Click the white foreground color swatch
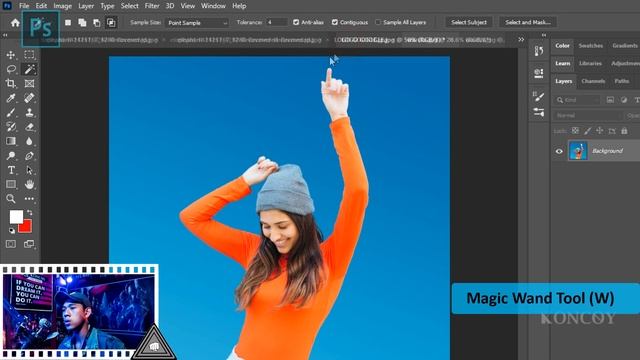 pos(16,217)
